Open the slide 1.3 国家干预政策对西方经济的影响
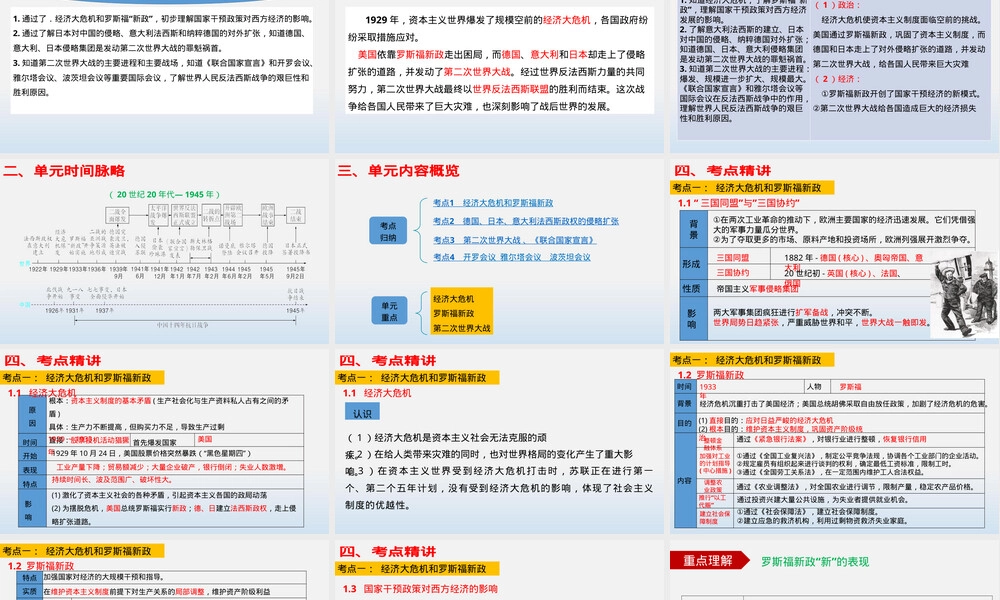 tap(499, 570)
